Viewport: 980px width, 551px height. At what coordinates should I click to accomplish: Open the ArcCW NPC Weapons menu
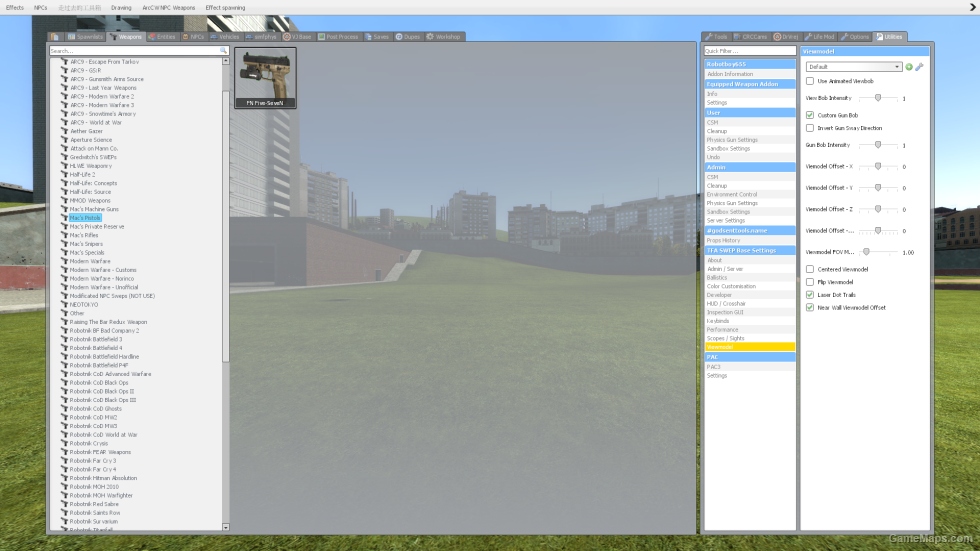coord(169,7)
